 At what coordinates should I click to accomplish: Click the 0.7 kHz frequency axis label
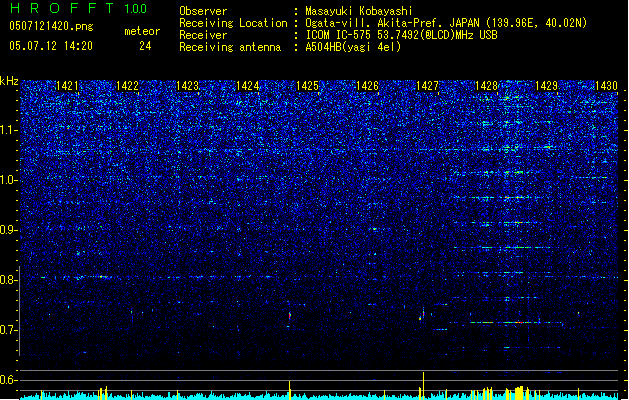click(x=9, y=330)
